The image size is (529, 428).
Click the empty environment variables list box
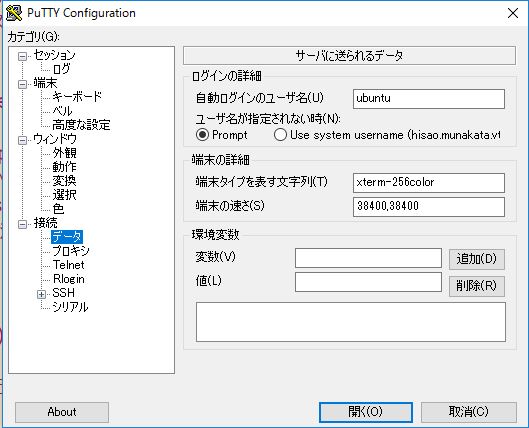[x=351, y=322]
